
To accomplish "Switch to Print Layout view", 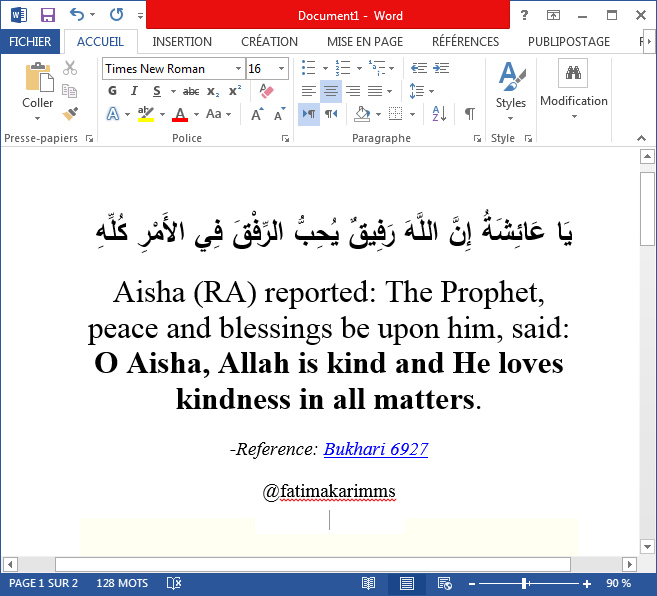I will 406,583.
